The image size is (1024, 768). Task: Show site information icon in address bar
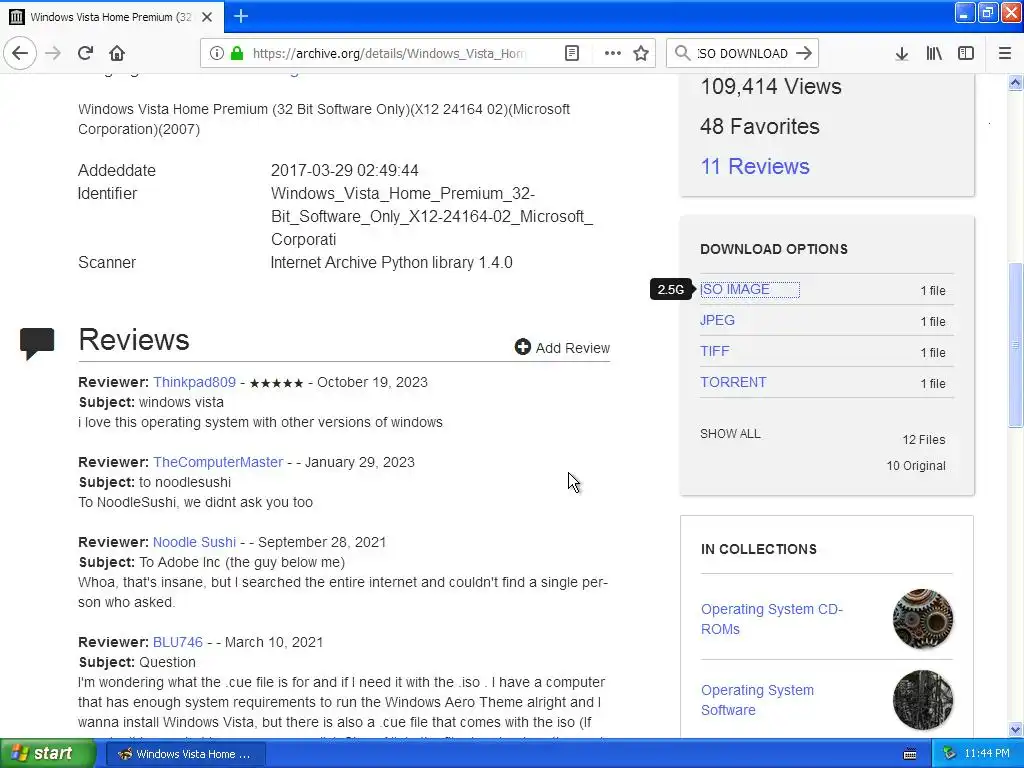(216, 54)
